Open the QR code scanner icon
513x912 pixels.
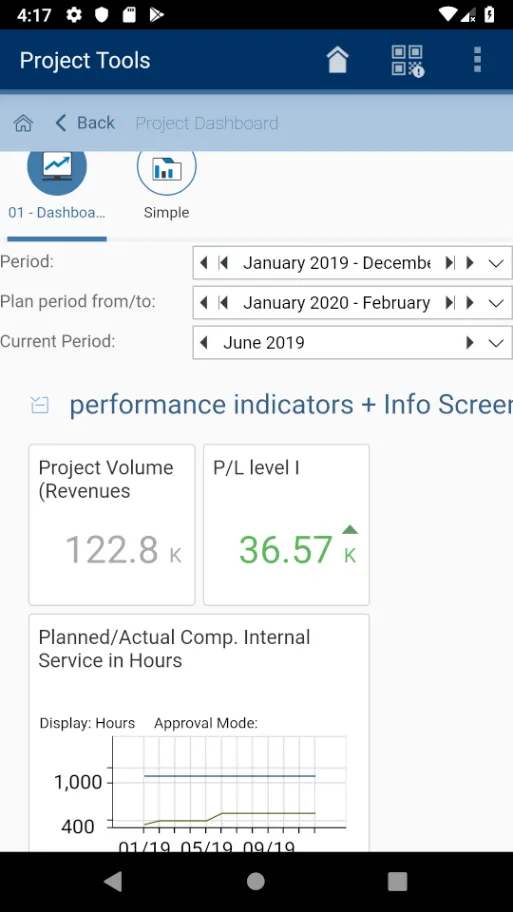point(408,60)
